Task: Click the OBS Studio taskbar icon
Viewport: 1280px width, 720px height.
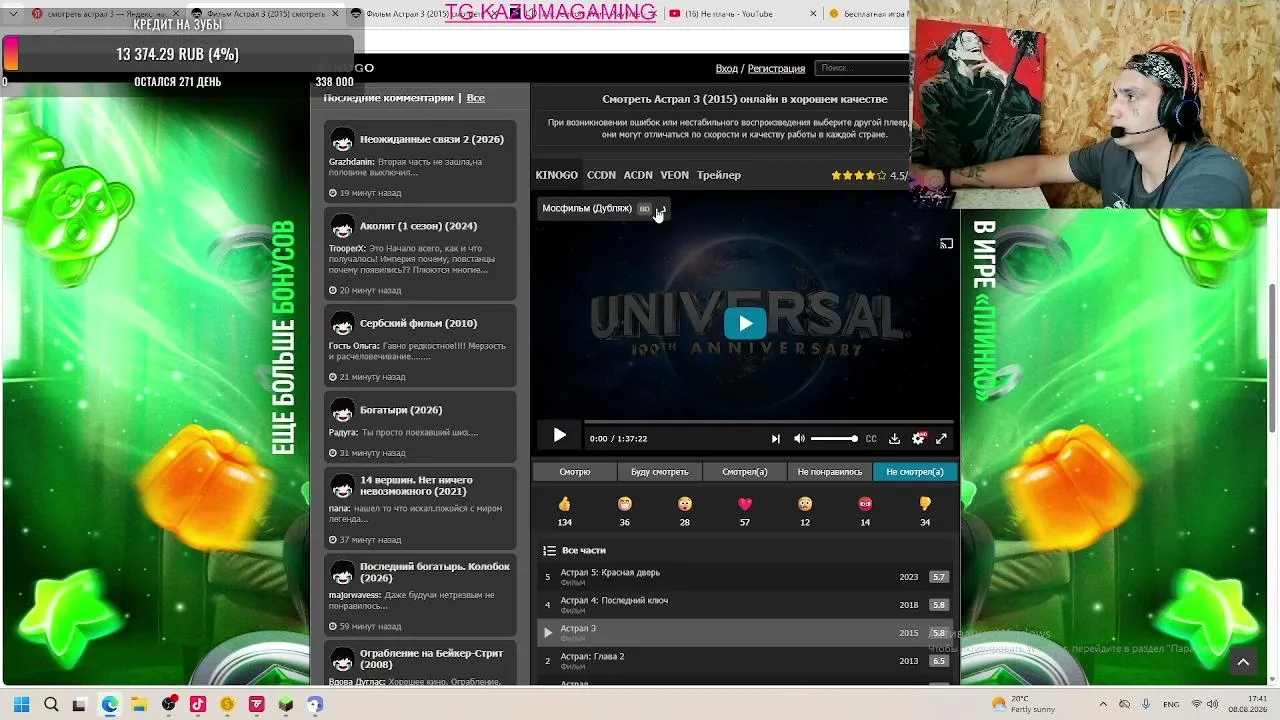Action: pos(169,705)
